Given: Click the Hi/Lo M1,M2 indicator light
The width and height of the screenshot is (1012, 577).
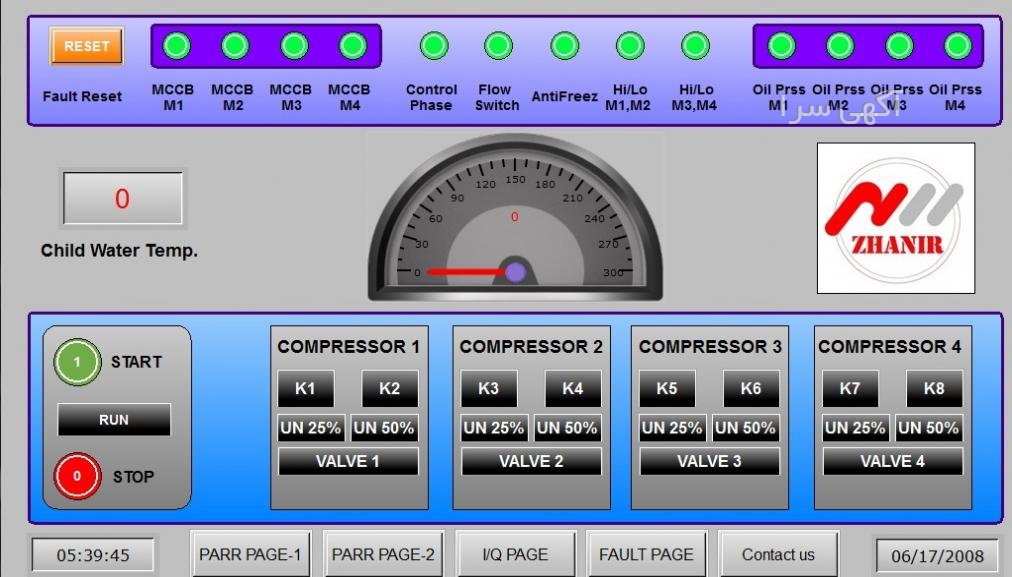Looking at the screenshot, I should coord(630,46).
